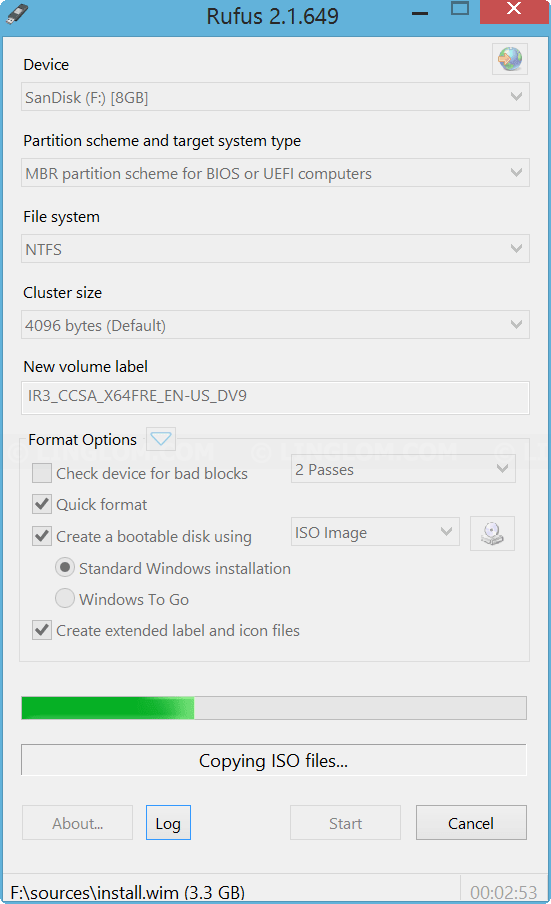The image size is (551, 904).
Task: Toggle the Format Options advanced arrow
Action: 161,439
